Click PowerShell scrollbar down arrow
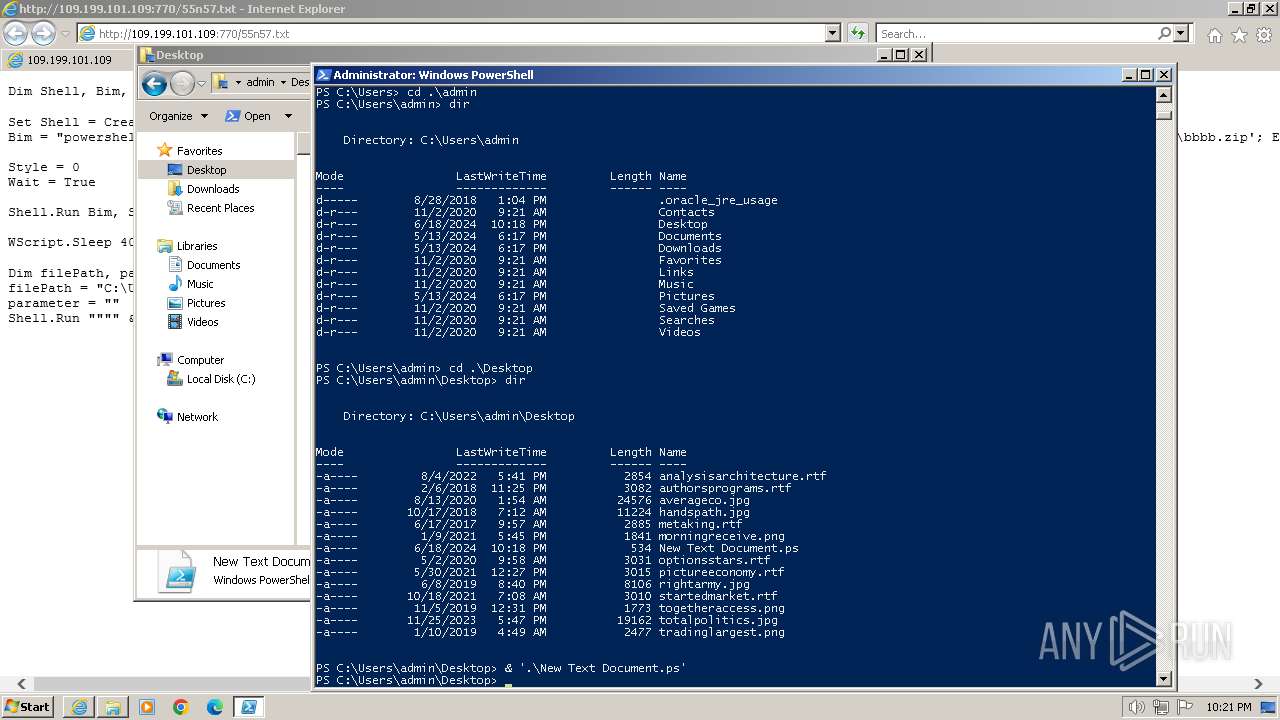 [x=1163, y=679]
